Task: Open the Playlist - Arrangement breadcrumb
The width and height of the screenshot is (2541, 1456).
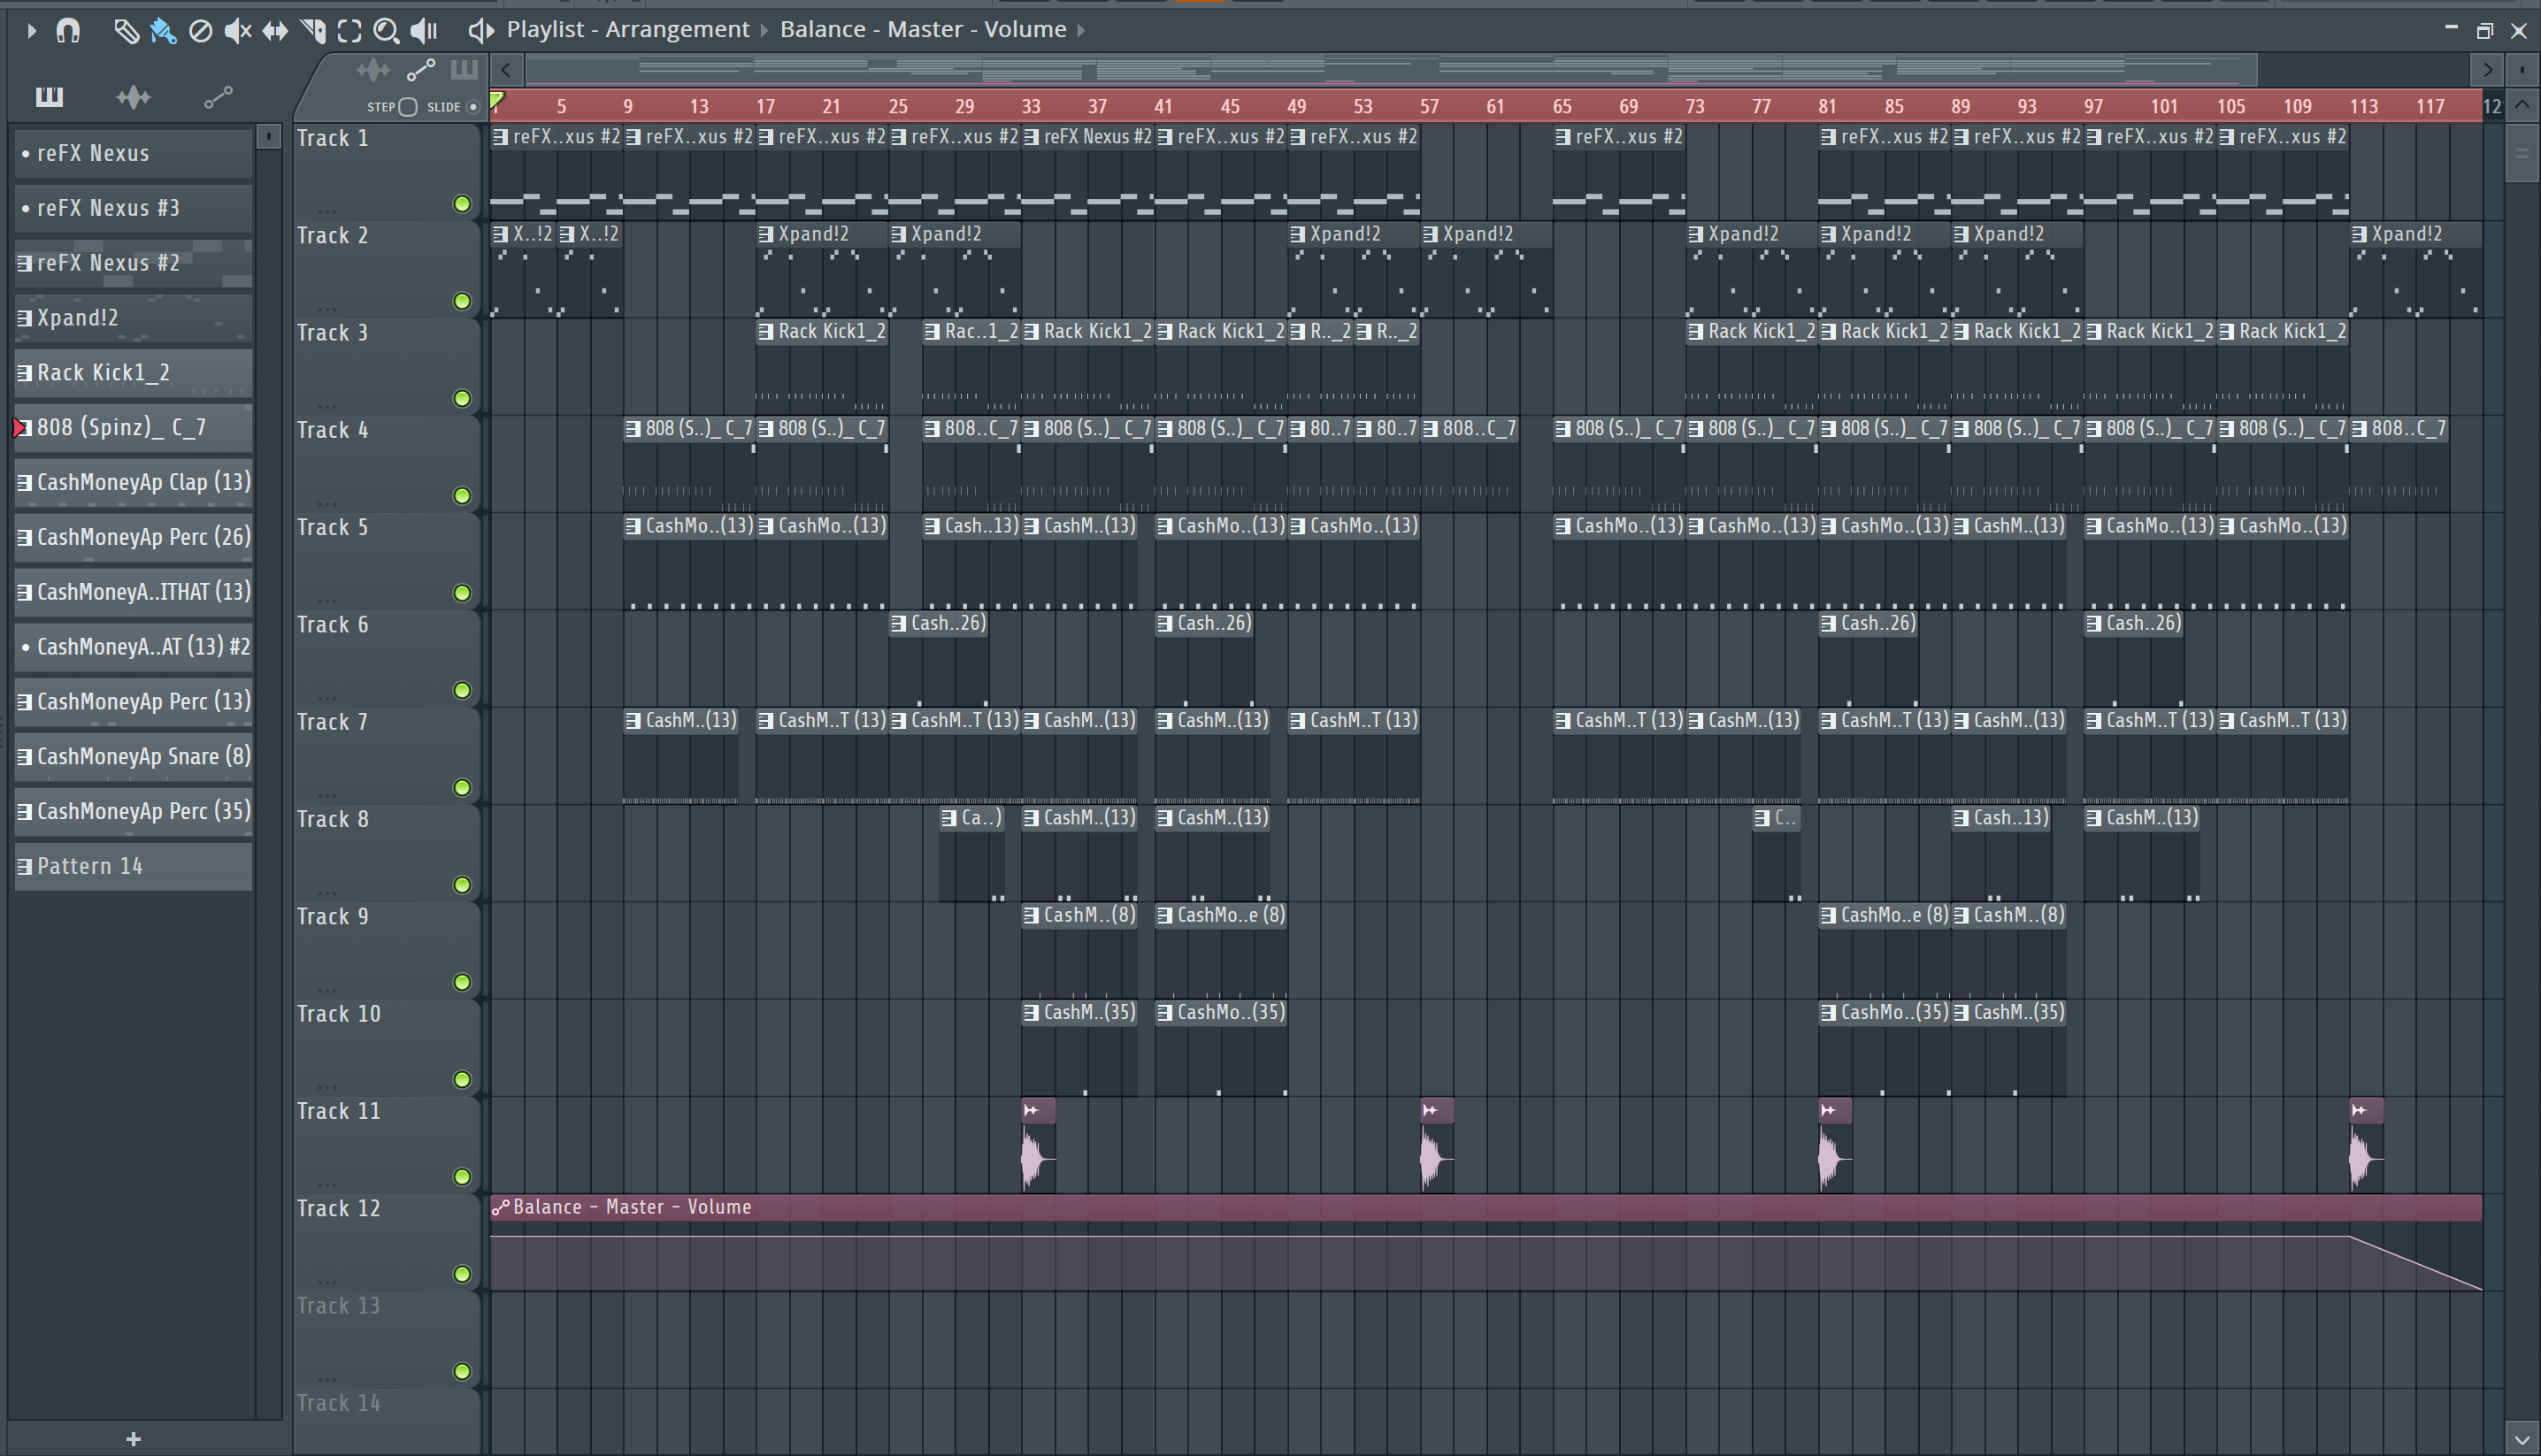Action: (x=628, y=29)
